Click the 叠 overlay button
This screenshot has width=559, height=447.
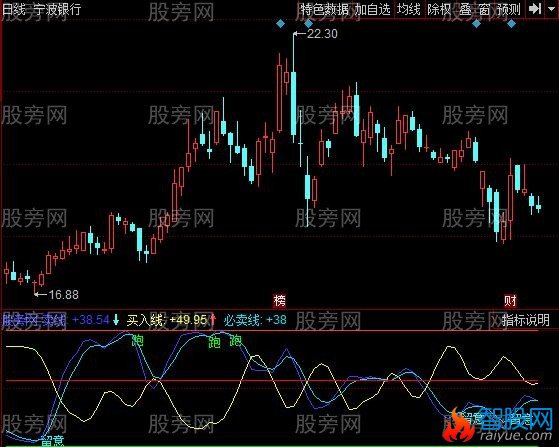[x=465, y=9]
